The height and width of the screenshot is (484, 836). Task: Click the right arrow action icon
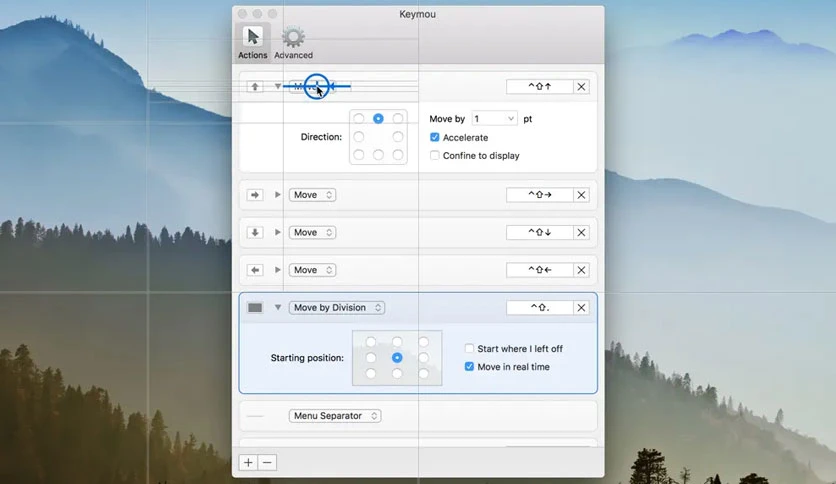[x=255, y=195]
